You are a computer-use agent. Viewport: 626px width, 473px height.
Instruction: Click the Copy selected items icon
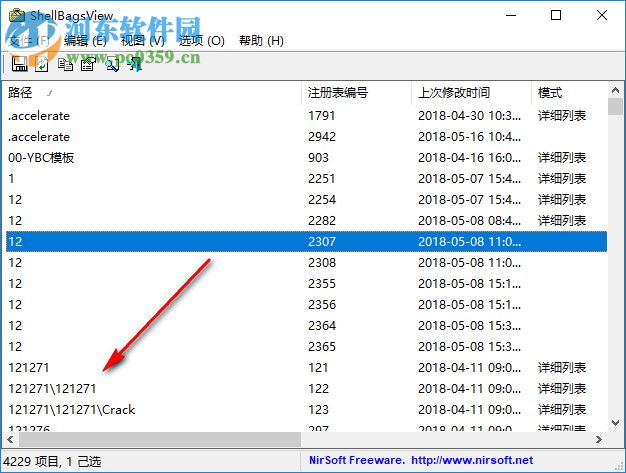click(65, 64)
